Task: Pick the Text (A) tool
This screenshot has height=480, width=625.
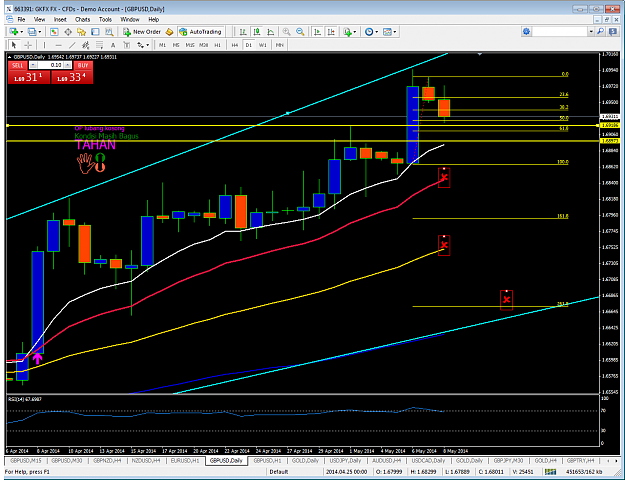Action: [113, 45]
